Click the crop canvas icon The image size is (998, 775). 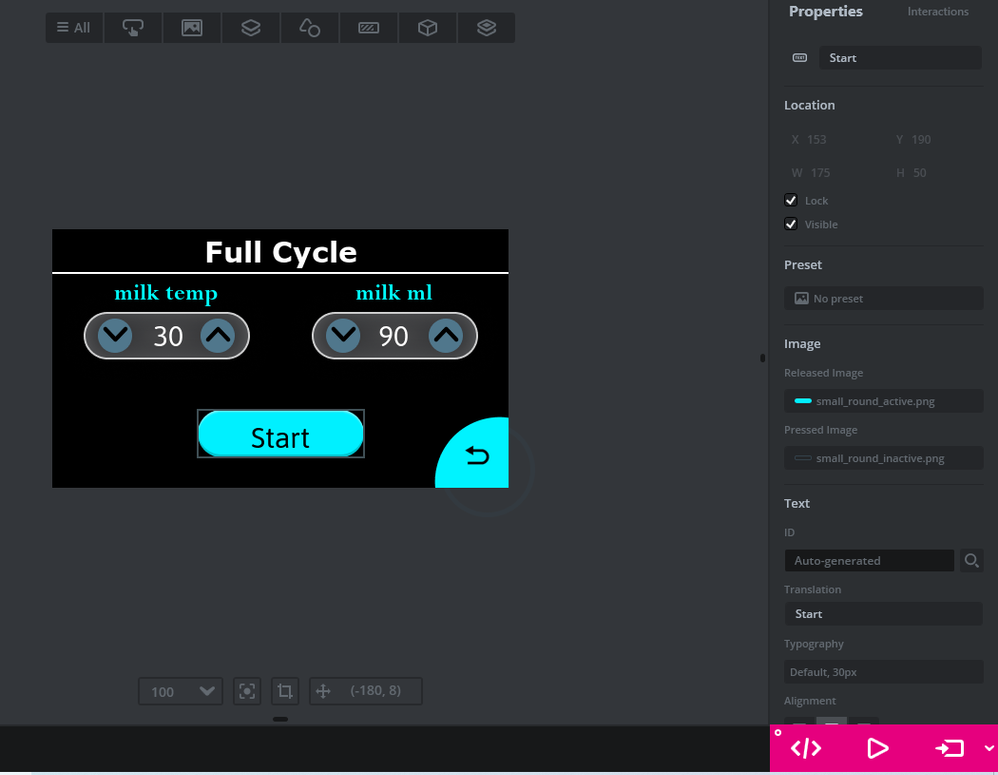coord(285,692)
